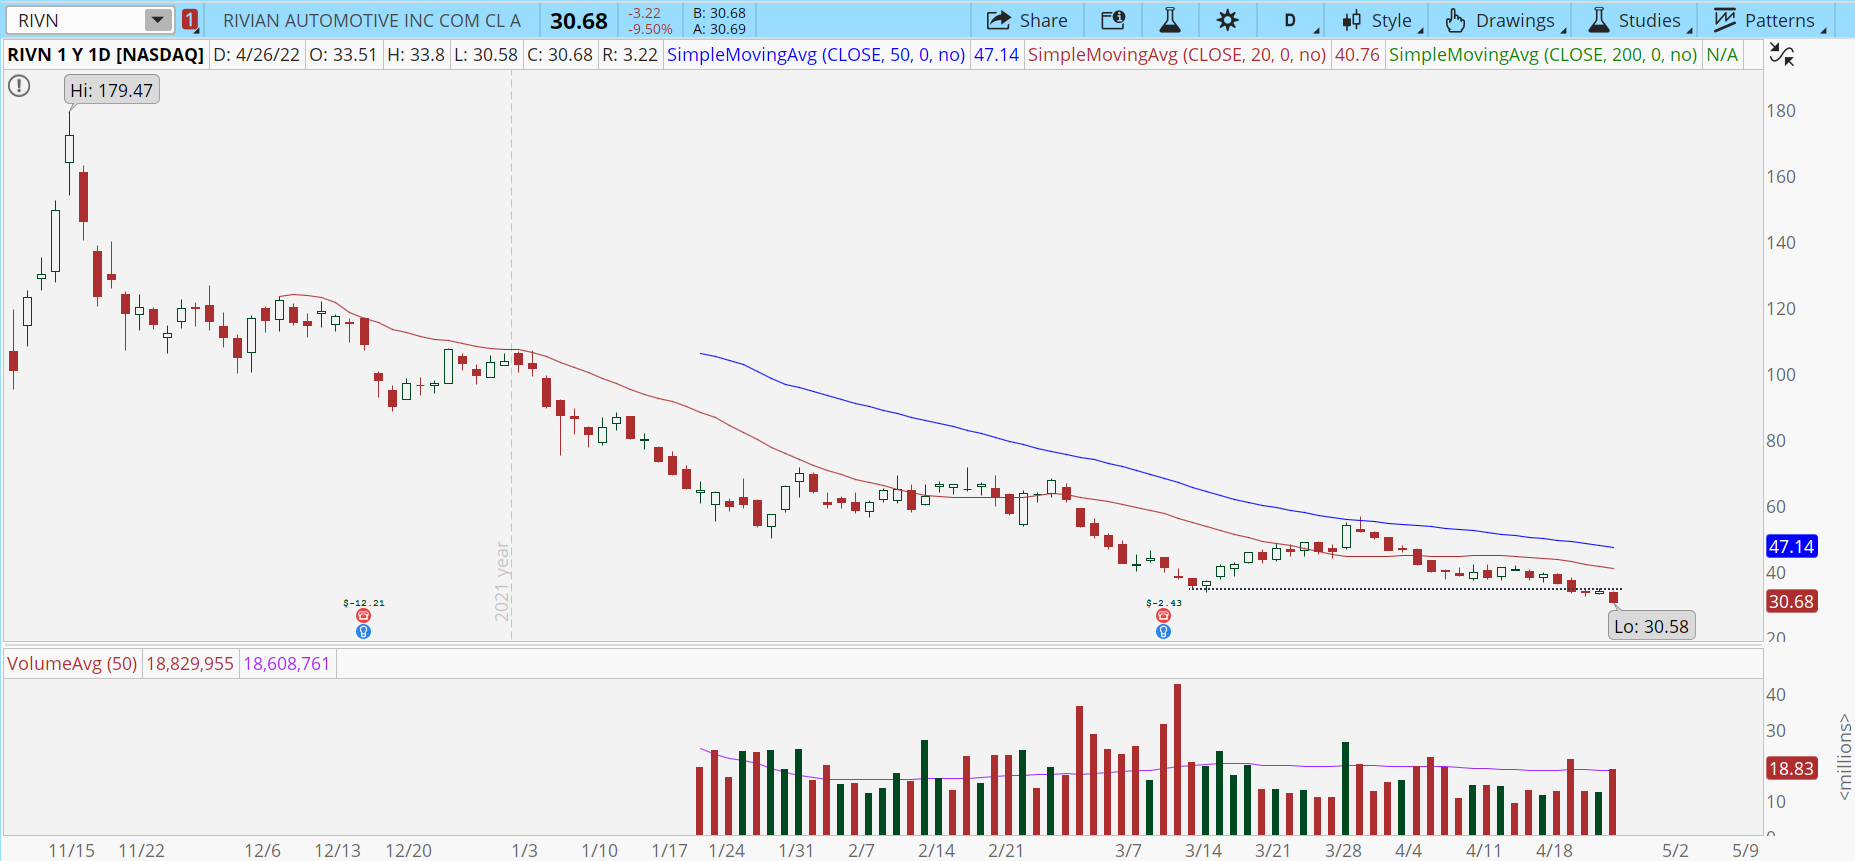1855x861 pixels.
Task: Select the SimpleMovingAvg (CLOSE, 20, 0, no) label
Action: tap(1177, 55)
